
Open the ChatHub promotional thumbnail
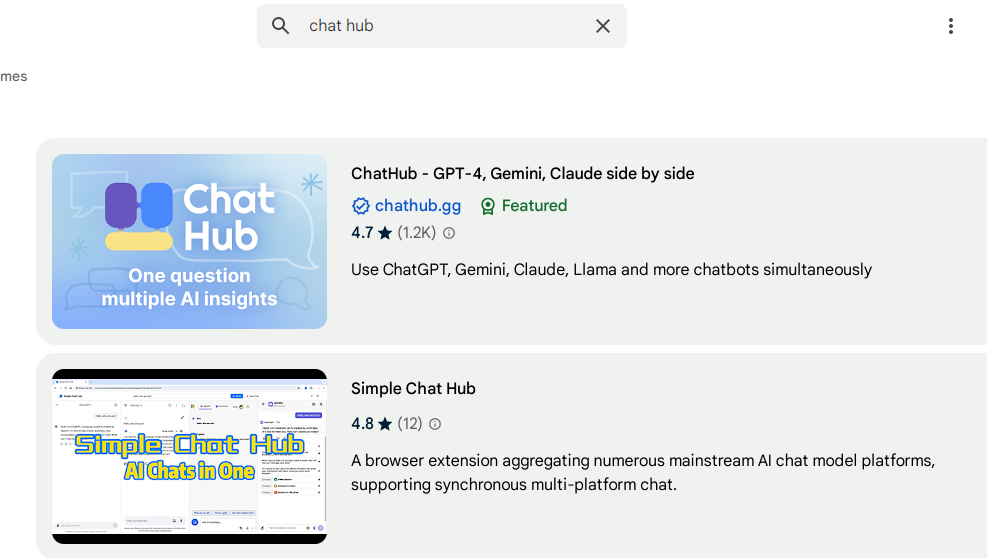click(x=189, y=241)
